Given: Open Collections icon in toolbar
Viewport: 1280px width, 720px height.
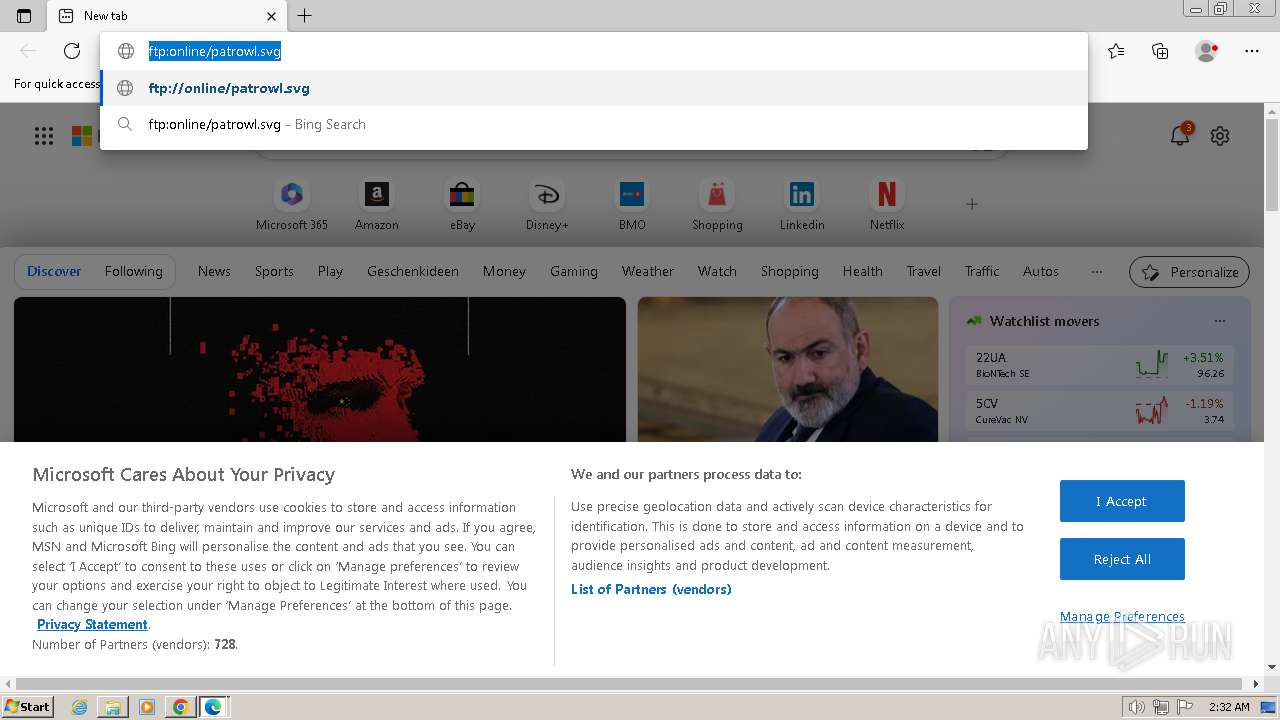Looking at the screenshot, I should coord(1160,51).
